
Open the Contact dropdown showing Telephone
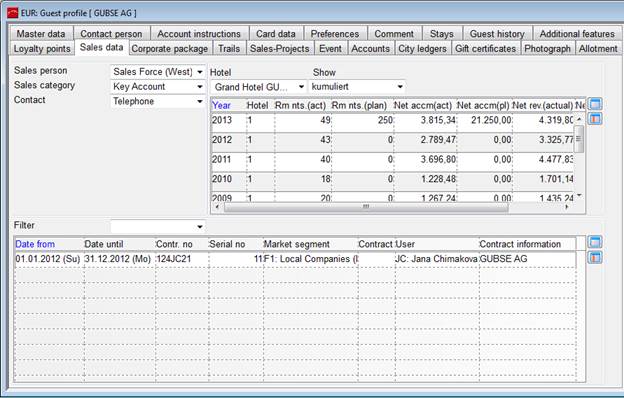(158, 101)
